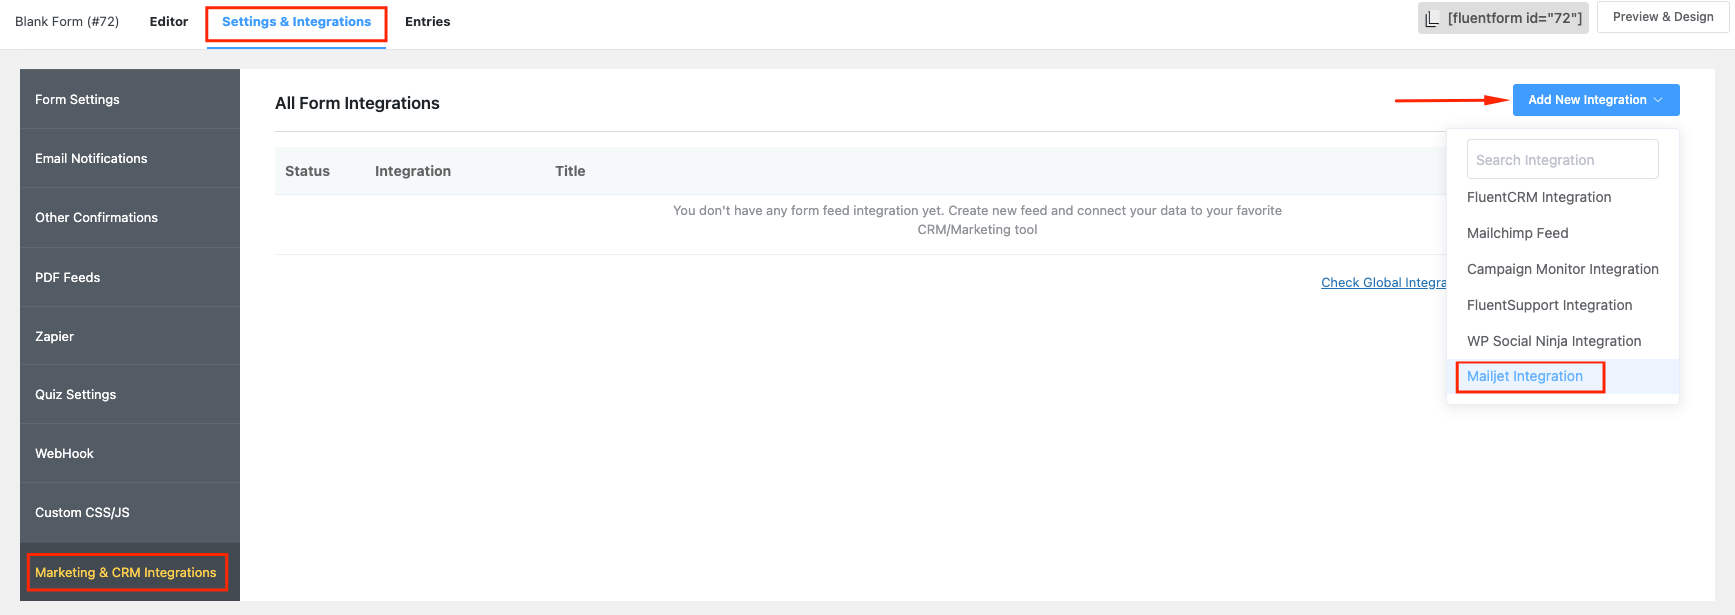
Task: Click the Search Integration input field
Action: [x=1562, y=160]
